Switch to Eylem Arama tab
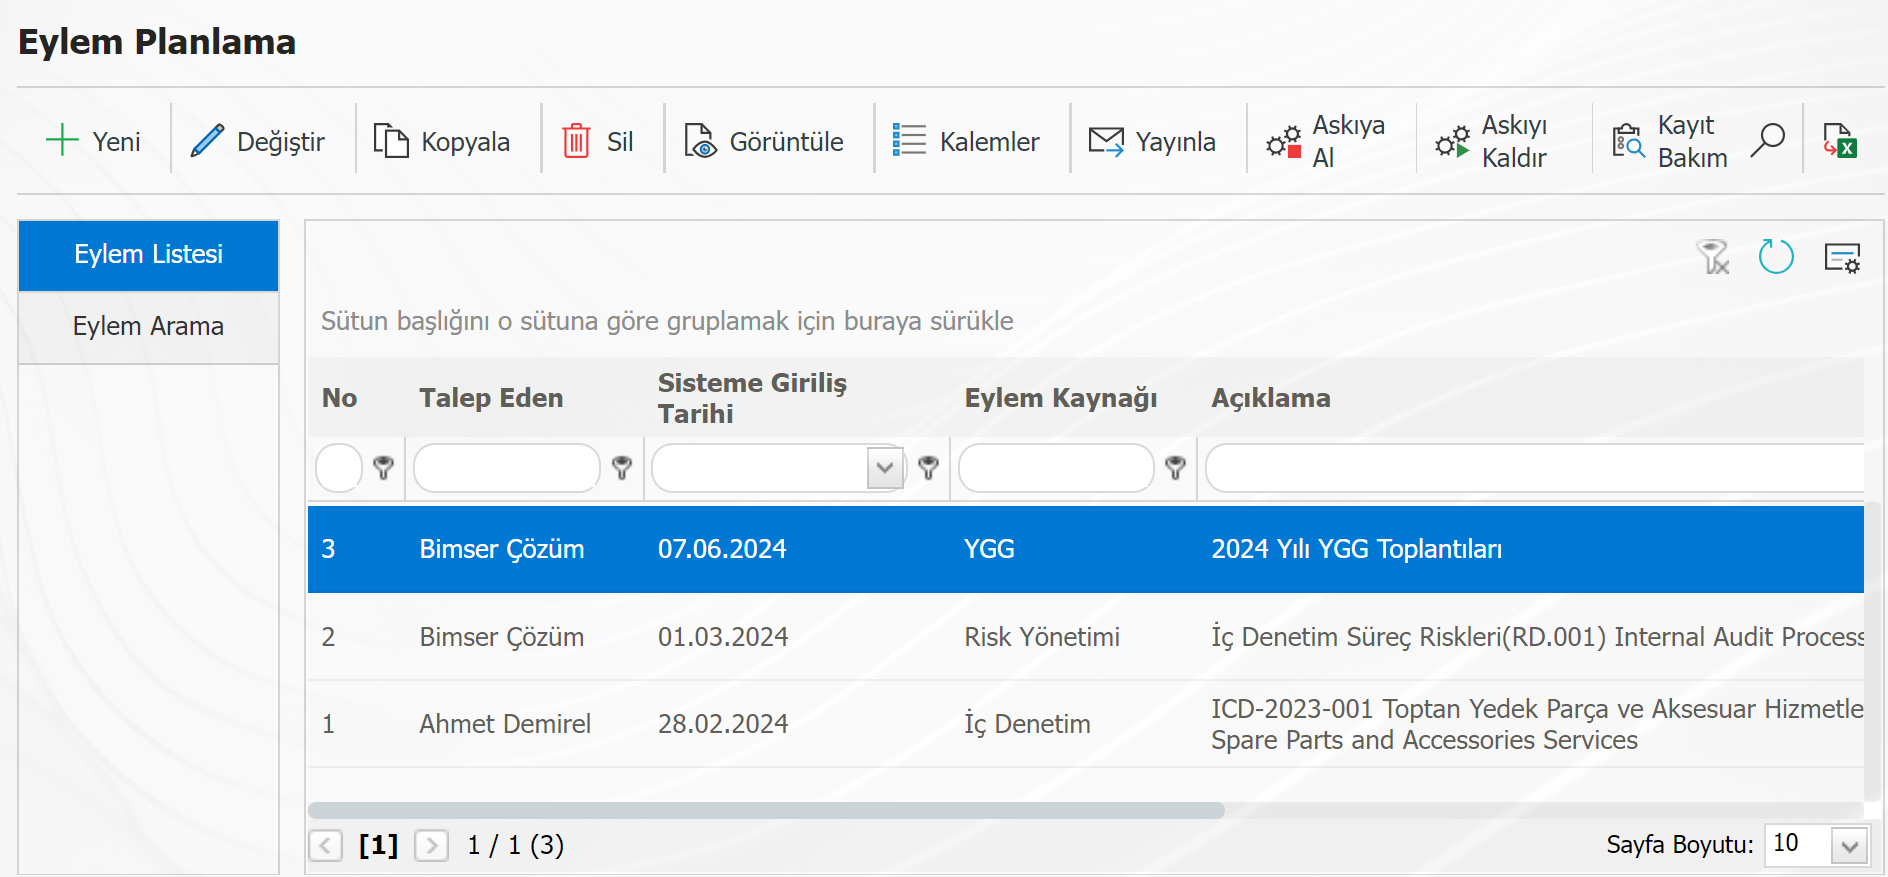The height and width of the screenshot is (877, 1888). [x=148, y=327]
